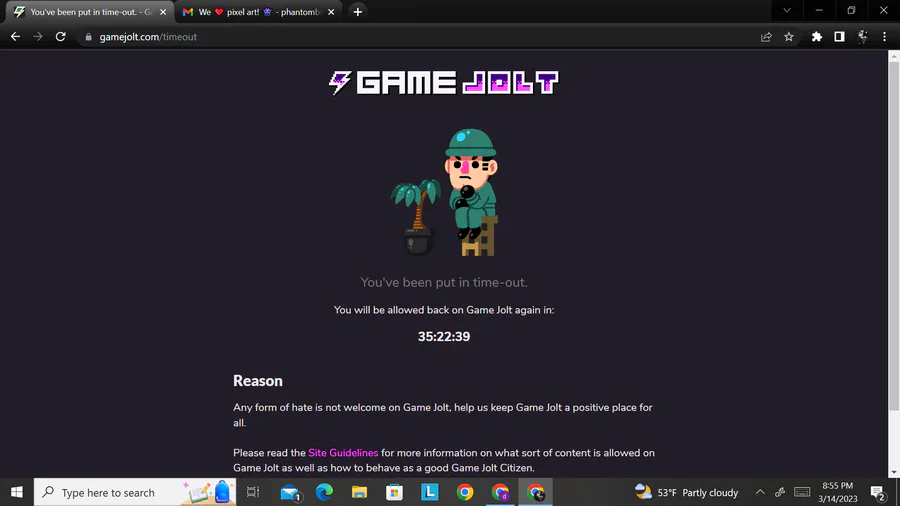Reload the gamejolt.com page

pyautogui.click(x=60, y=37)
